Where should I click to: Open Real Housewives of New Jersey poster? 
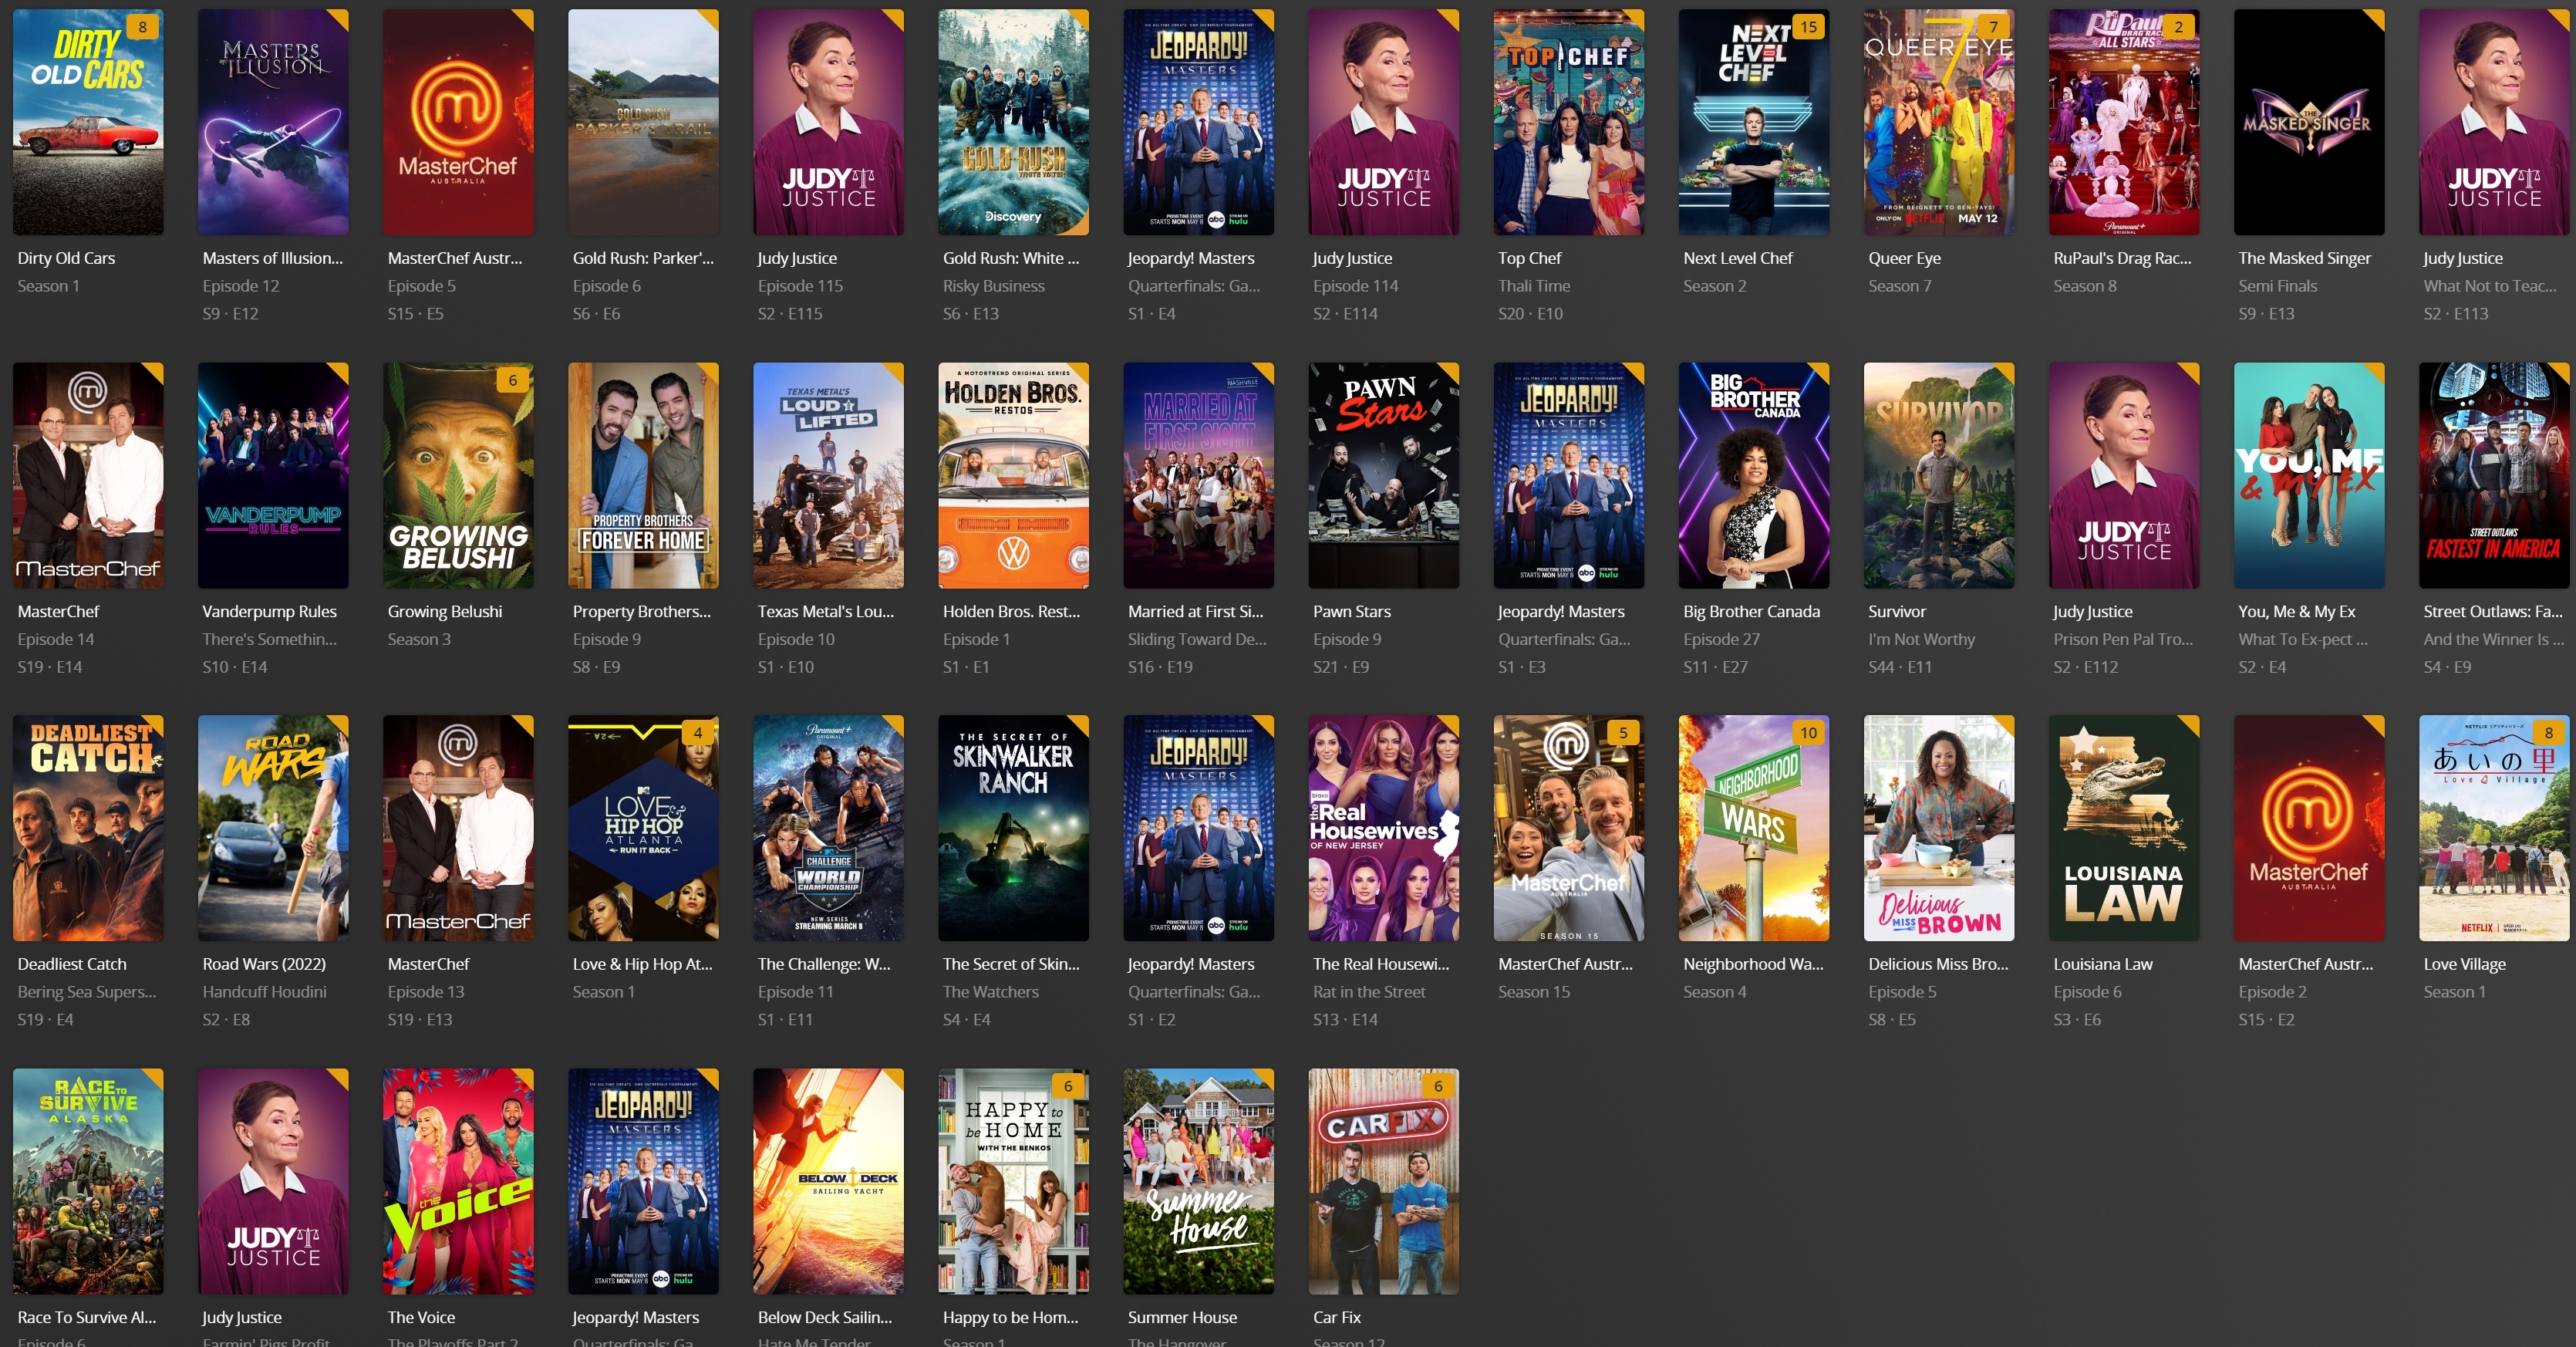pos(1383,828)
